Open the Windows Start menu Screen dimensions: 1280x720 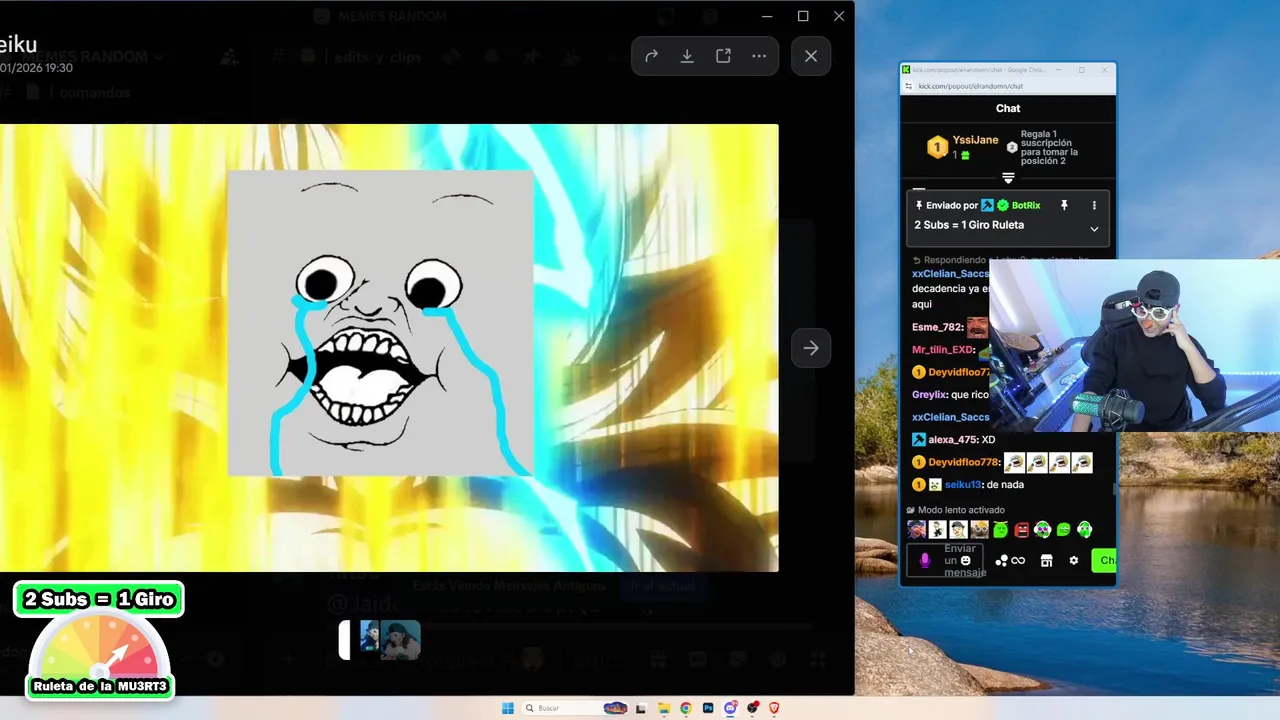(x=507, y=708)
